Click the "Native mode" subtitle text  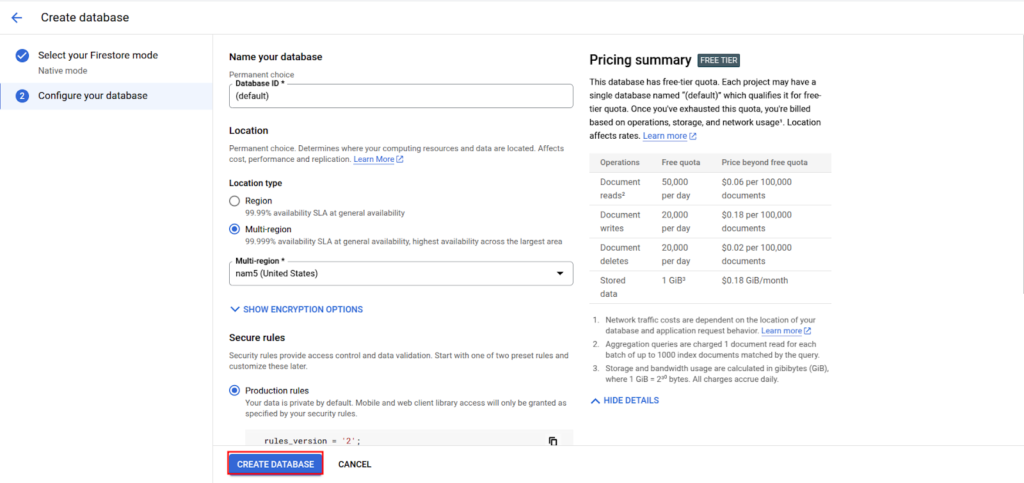[x=63, y=70]
